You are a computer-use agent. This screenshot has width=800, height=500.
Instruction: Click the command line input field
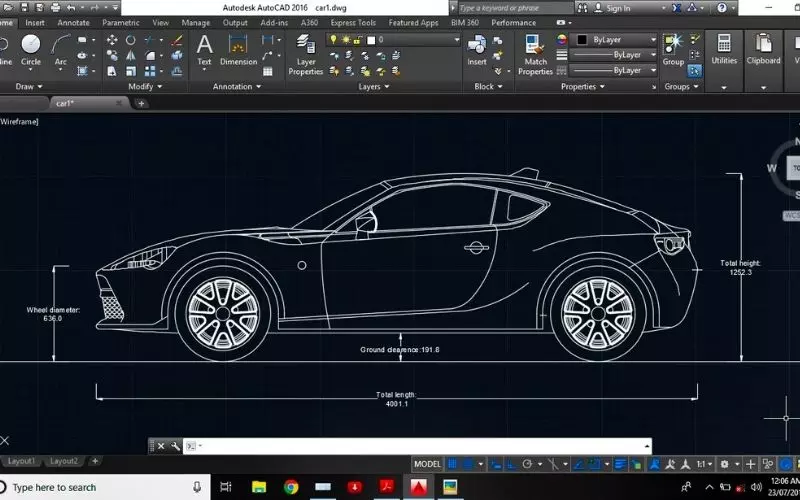coord(417,446)
